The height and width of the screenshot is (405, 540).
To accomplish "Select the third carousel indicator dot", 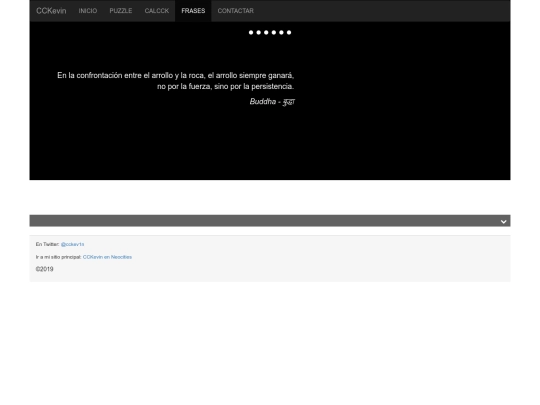I will [266, 32].
